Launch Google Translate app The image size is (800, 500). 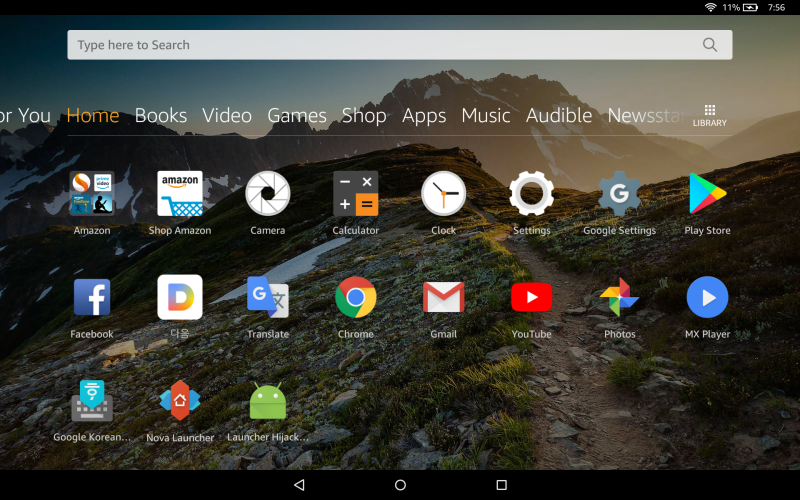[x=268, y=297]
